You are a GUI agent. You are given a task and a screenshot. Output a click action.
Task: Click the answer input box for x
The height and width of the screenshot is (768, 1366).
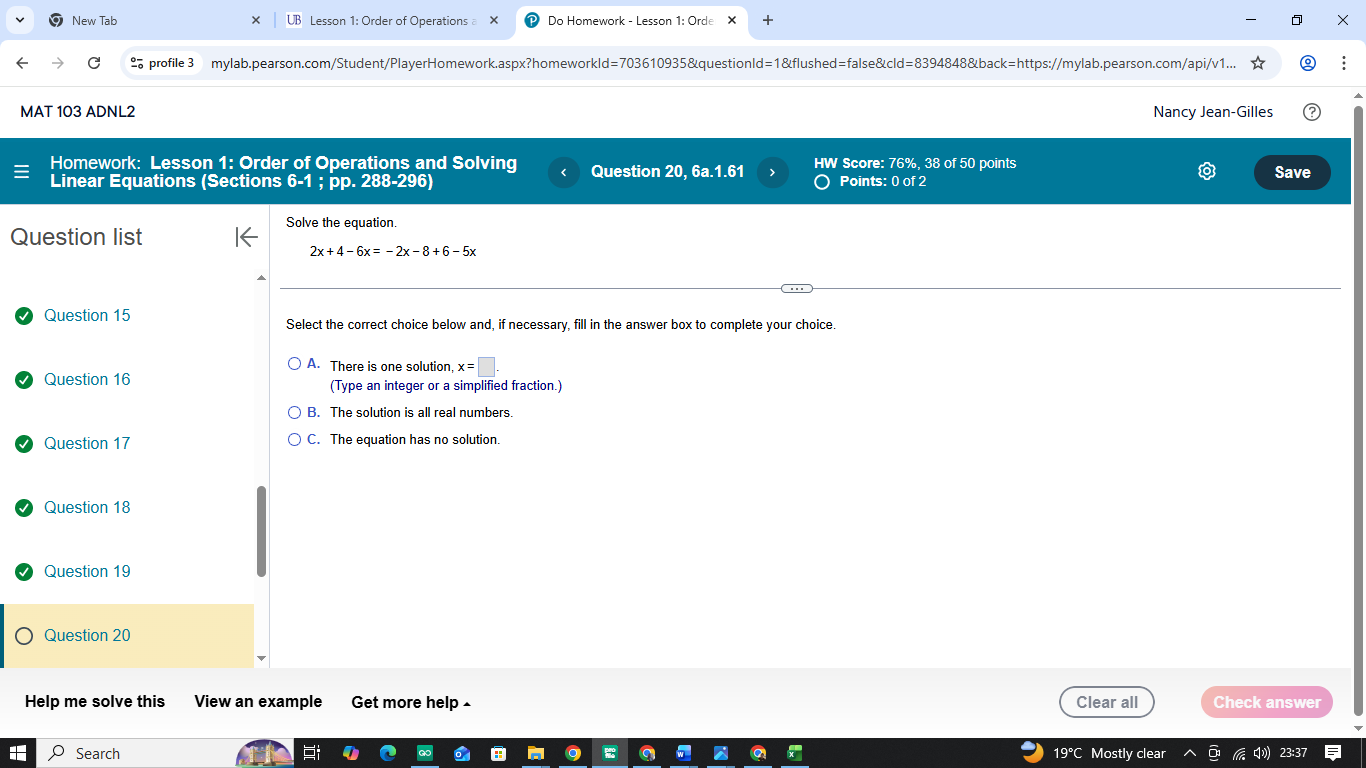coord(486,366)
